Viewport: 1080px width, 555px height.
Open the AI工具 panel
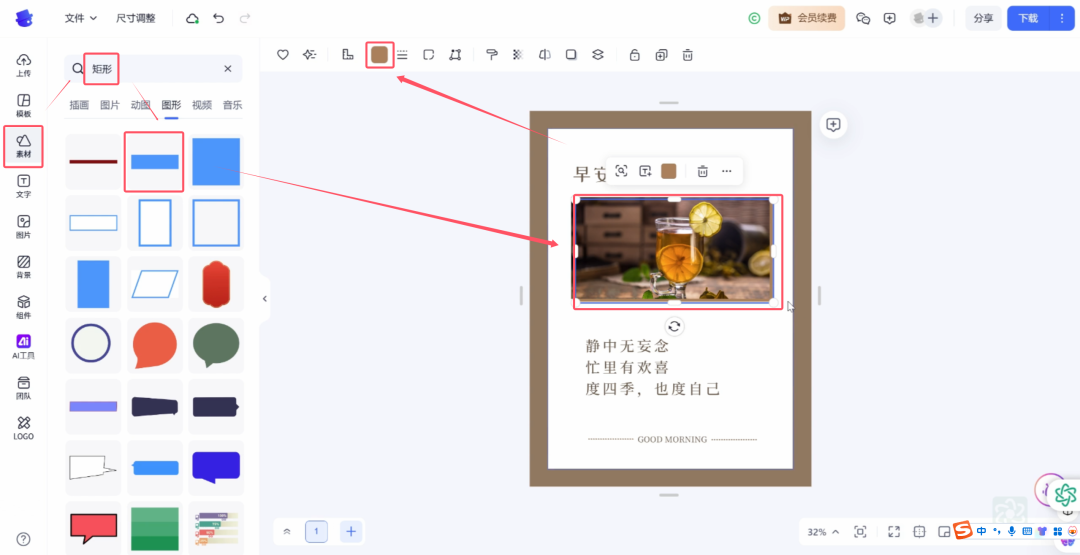point(23,348)
